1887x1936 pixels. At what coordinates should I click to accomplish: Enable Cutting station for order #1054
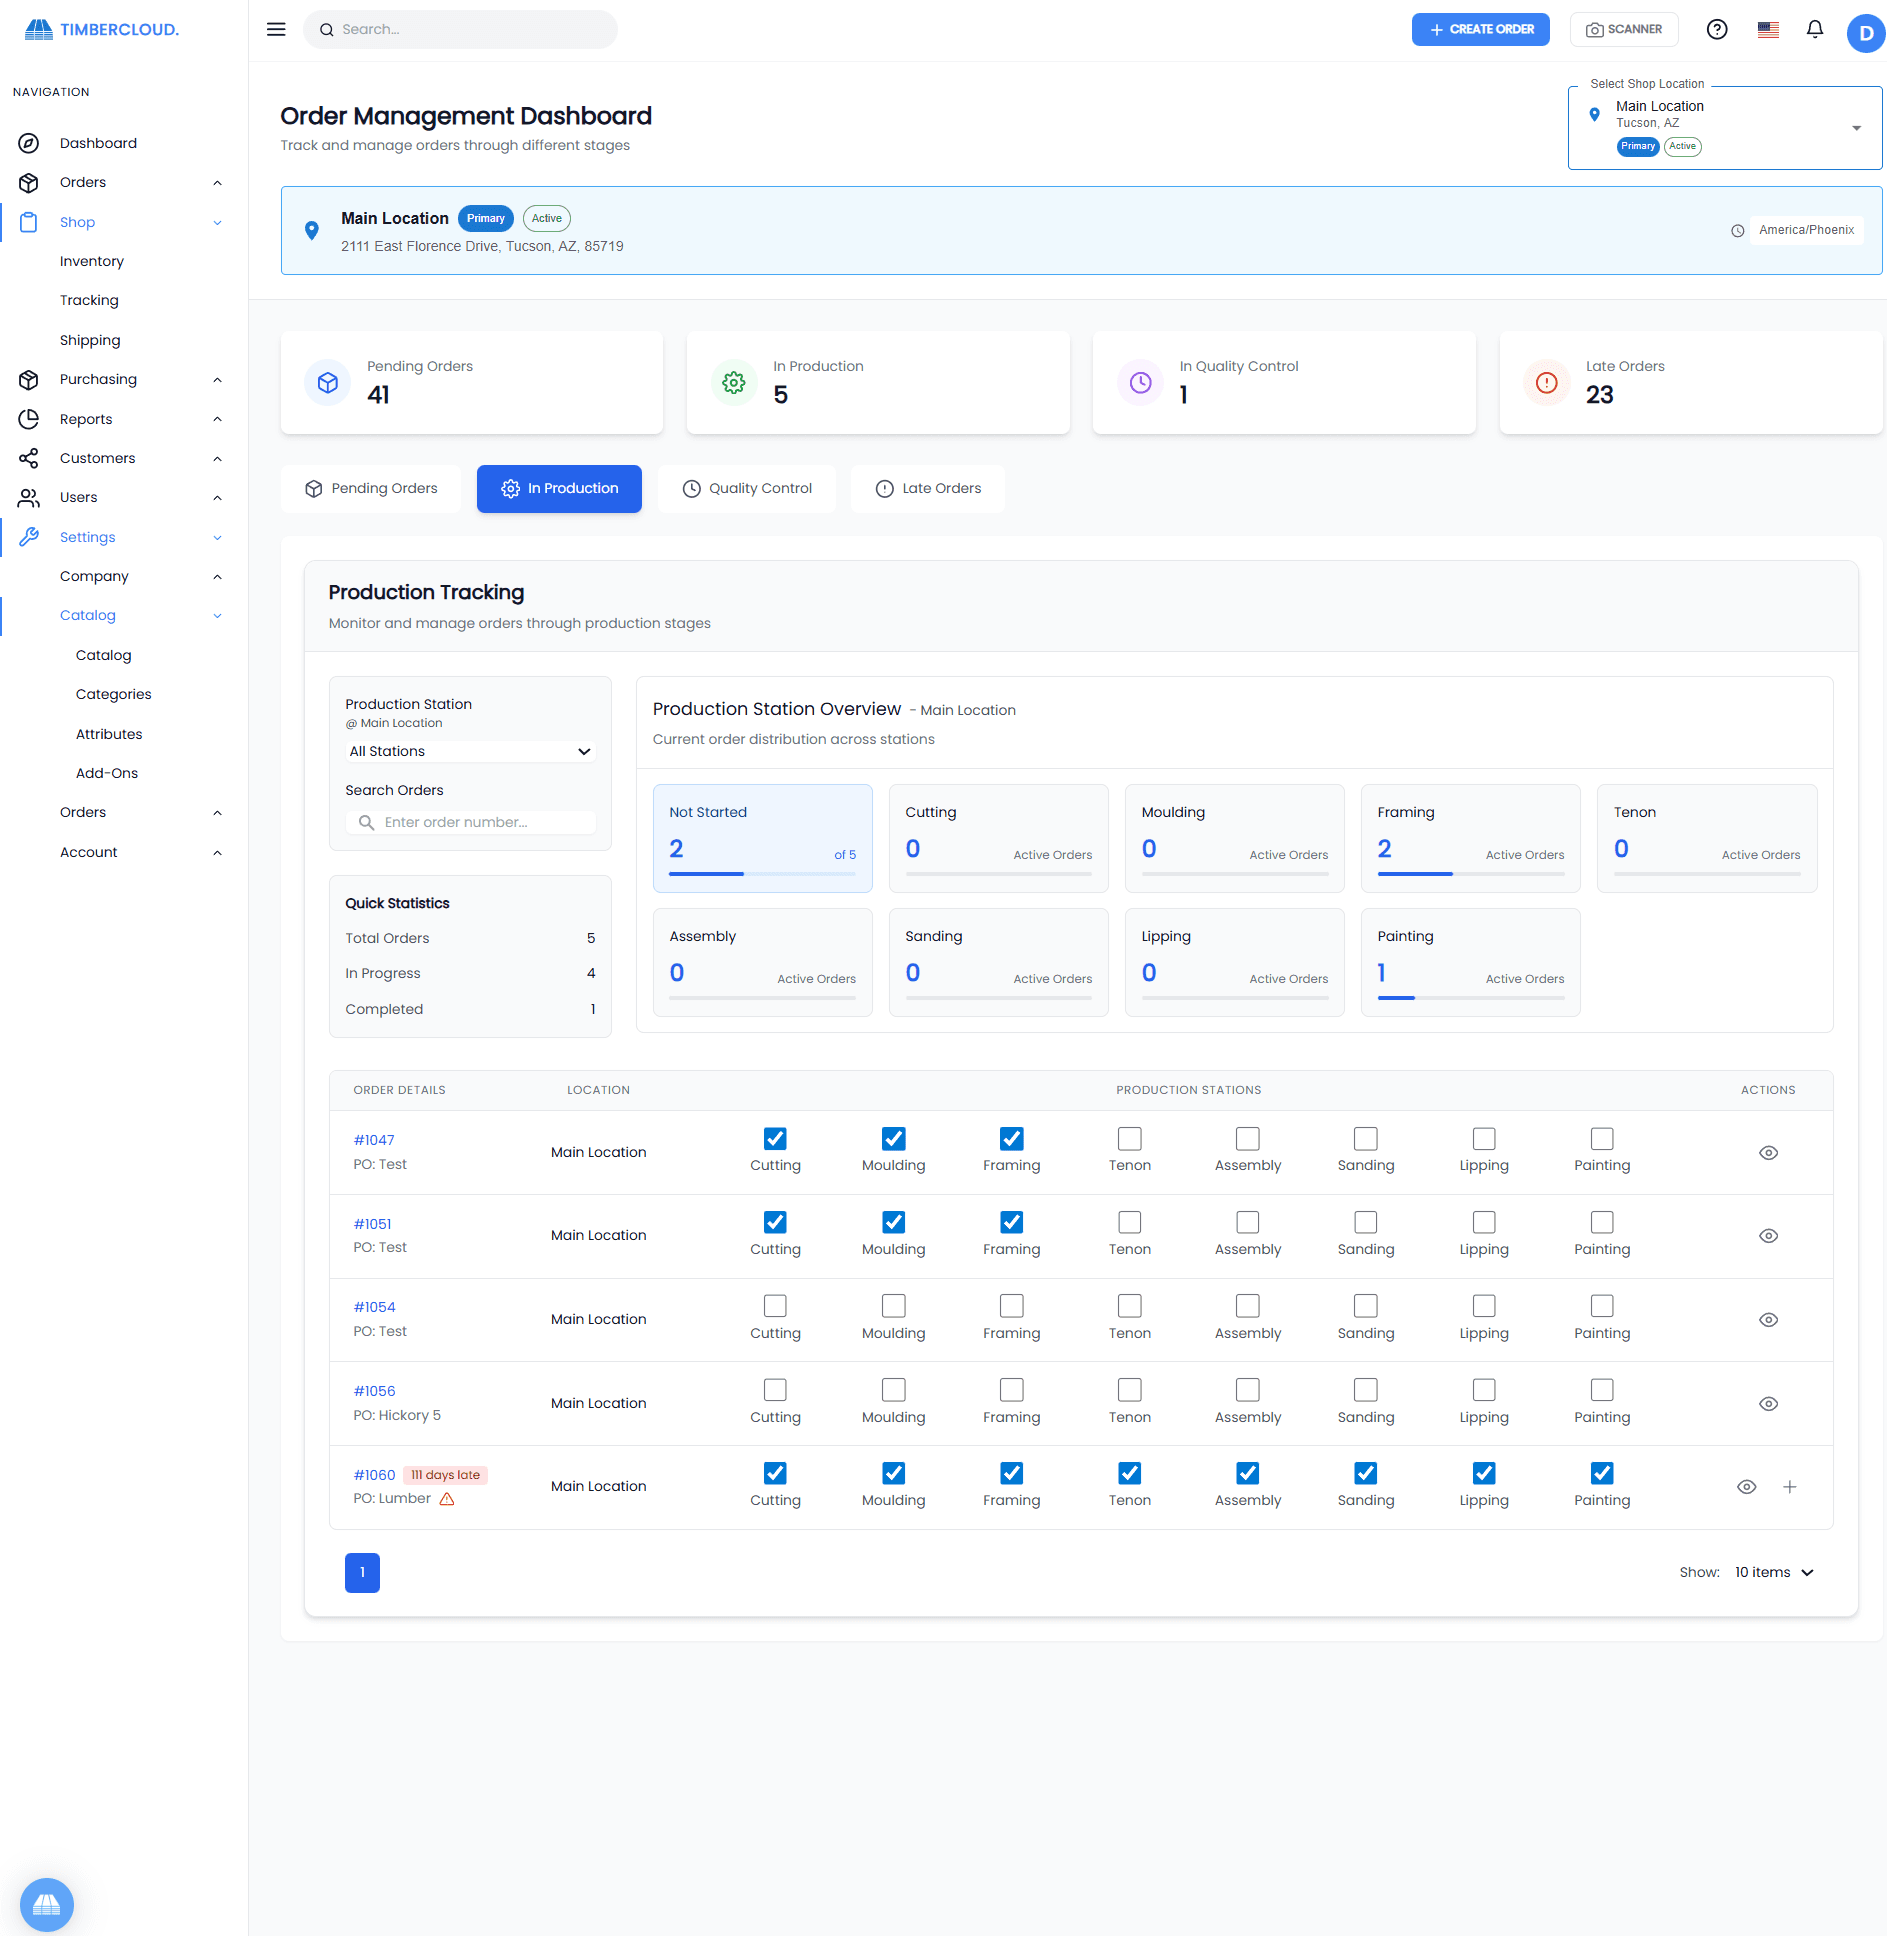(775, 1306)
